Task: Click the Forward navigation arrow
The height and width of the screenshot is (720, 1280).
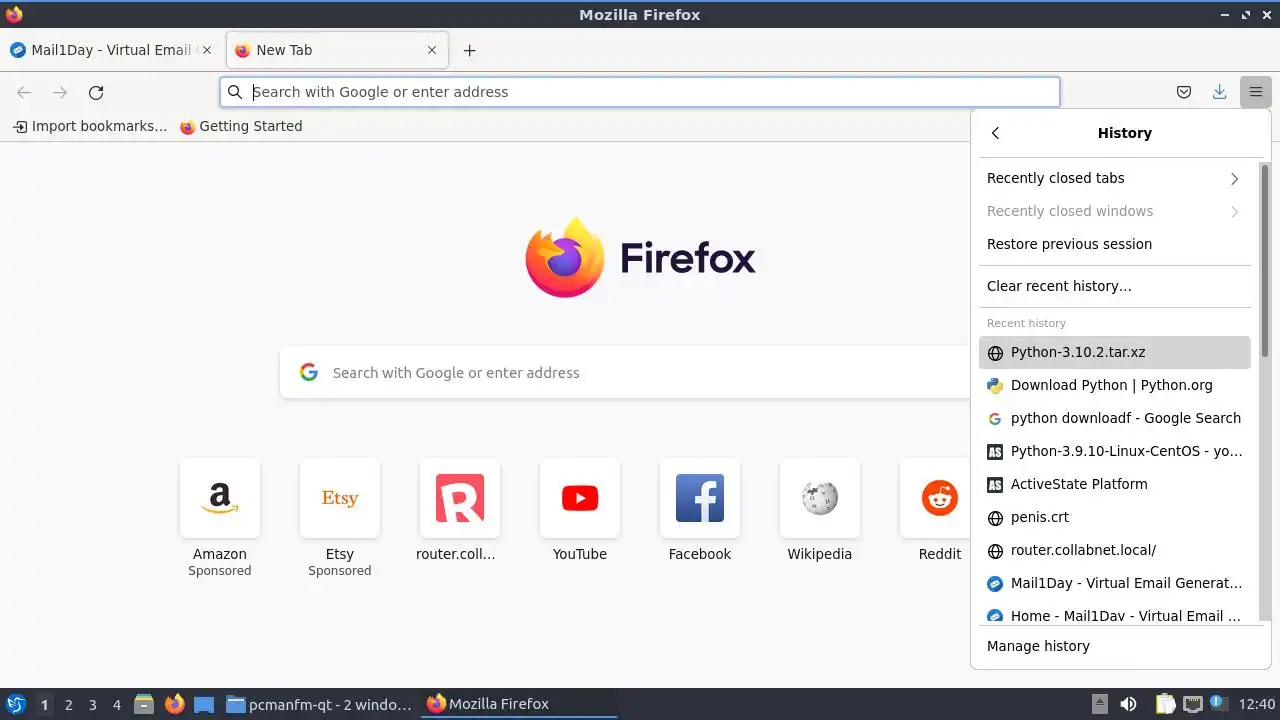Action: [x=60, y=92]
